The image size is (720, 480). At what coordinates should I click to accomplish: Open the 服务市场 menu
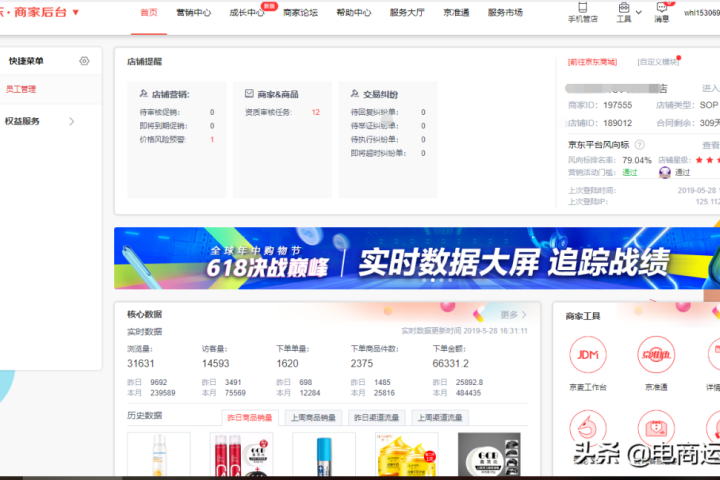coord(505,12)
